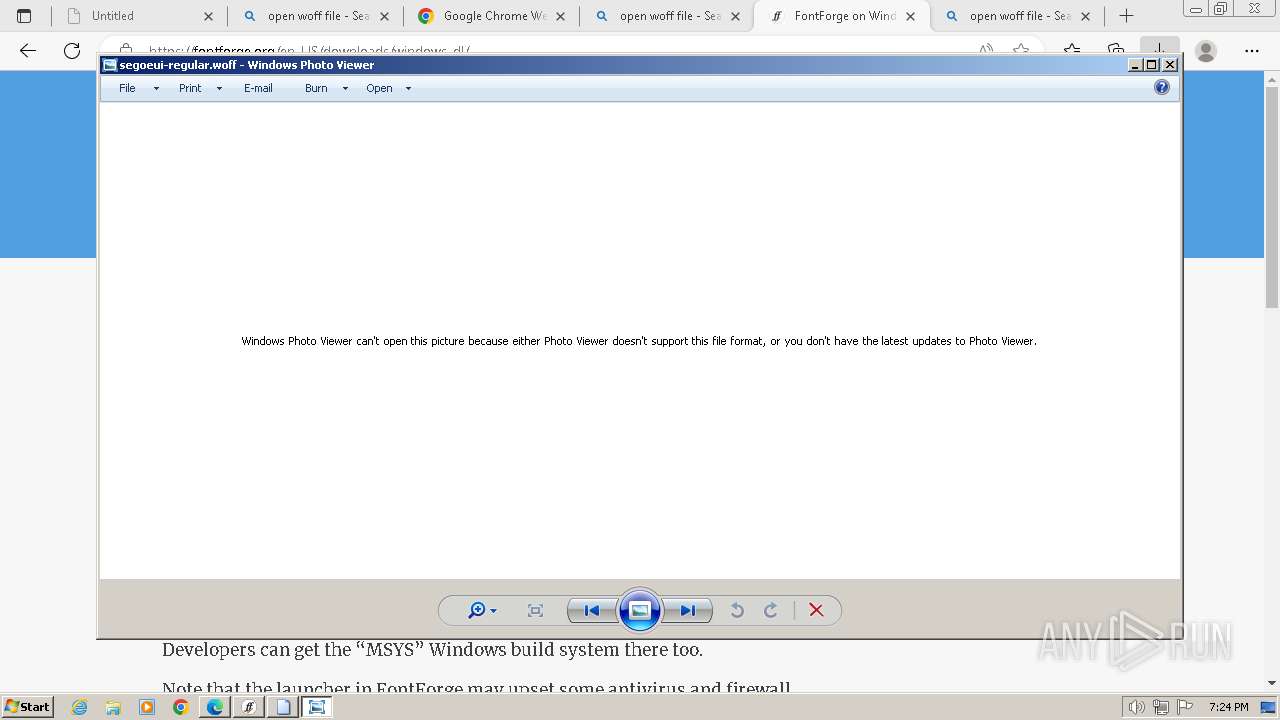Open browser Settings and more menu

pos(1252,50)
